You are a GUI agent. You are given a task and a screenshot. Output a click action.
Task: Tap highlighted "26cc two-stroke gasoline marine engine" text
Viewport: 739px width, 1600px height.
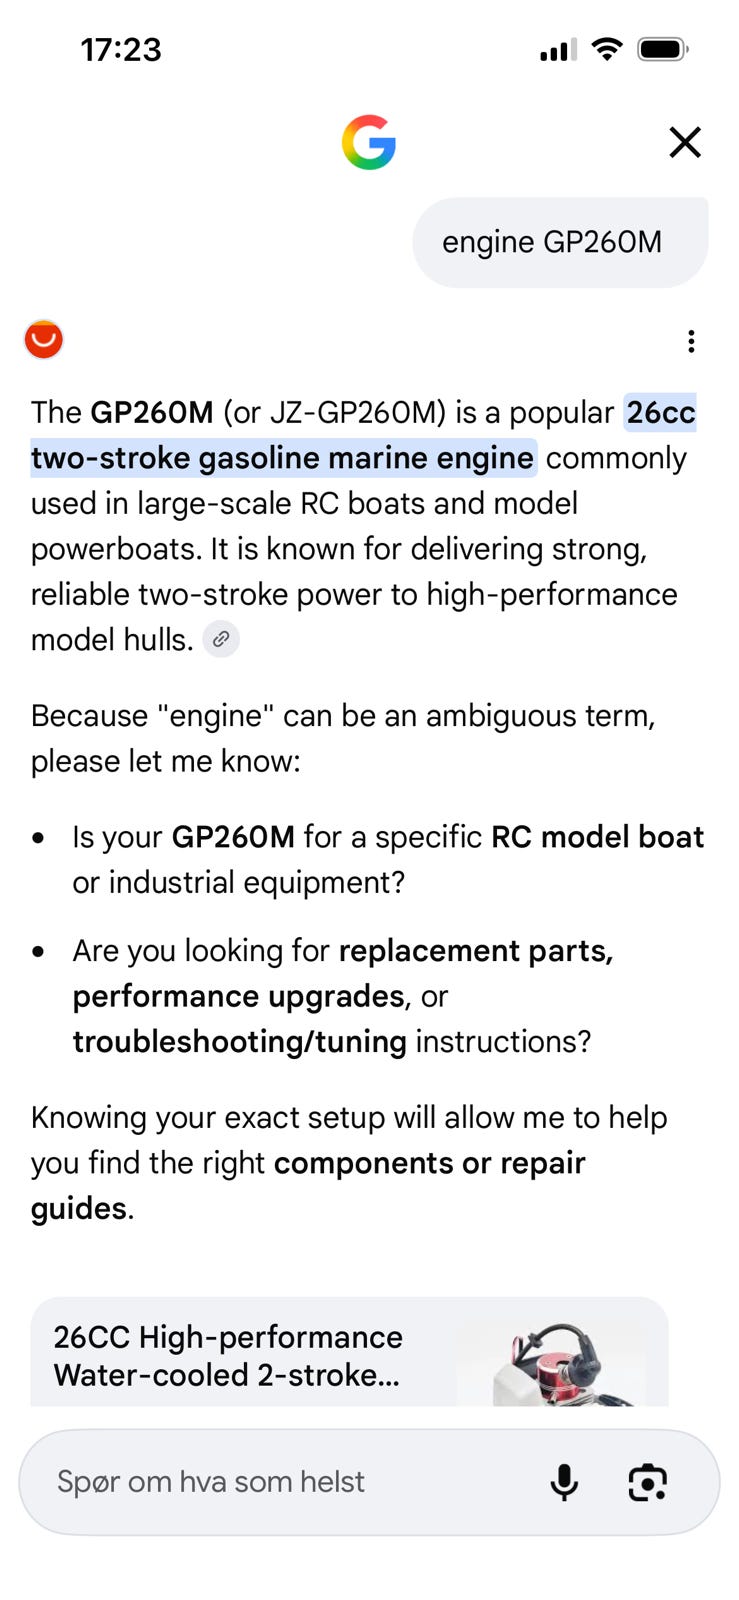[363, 435]
